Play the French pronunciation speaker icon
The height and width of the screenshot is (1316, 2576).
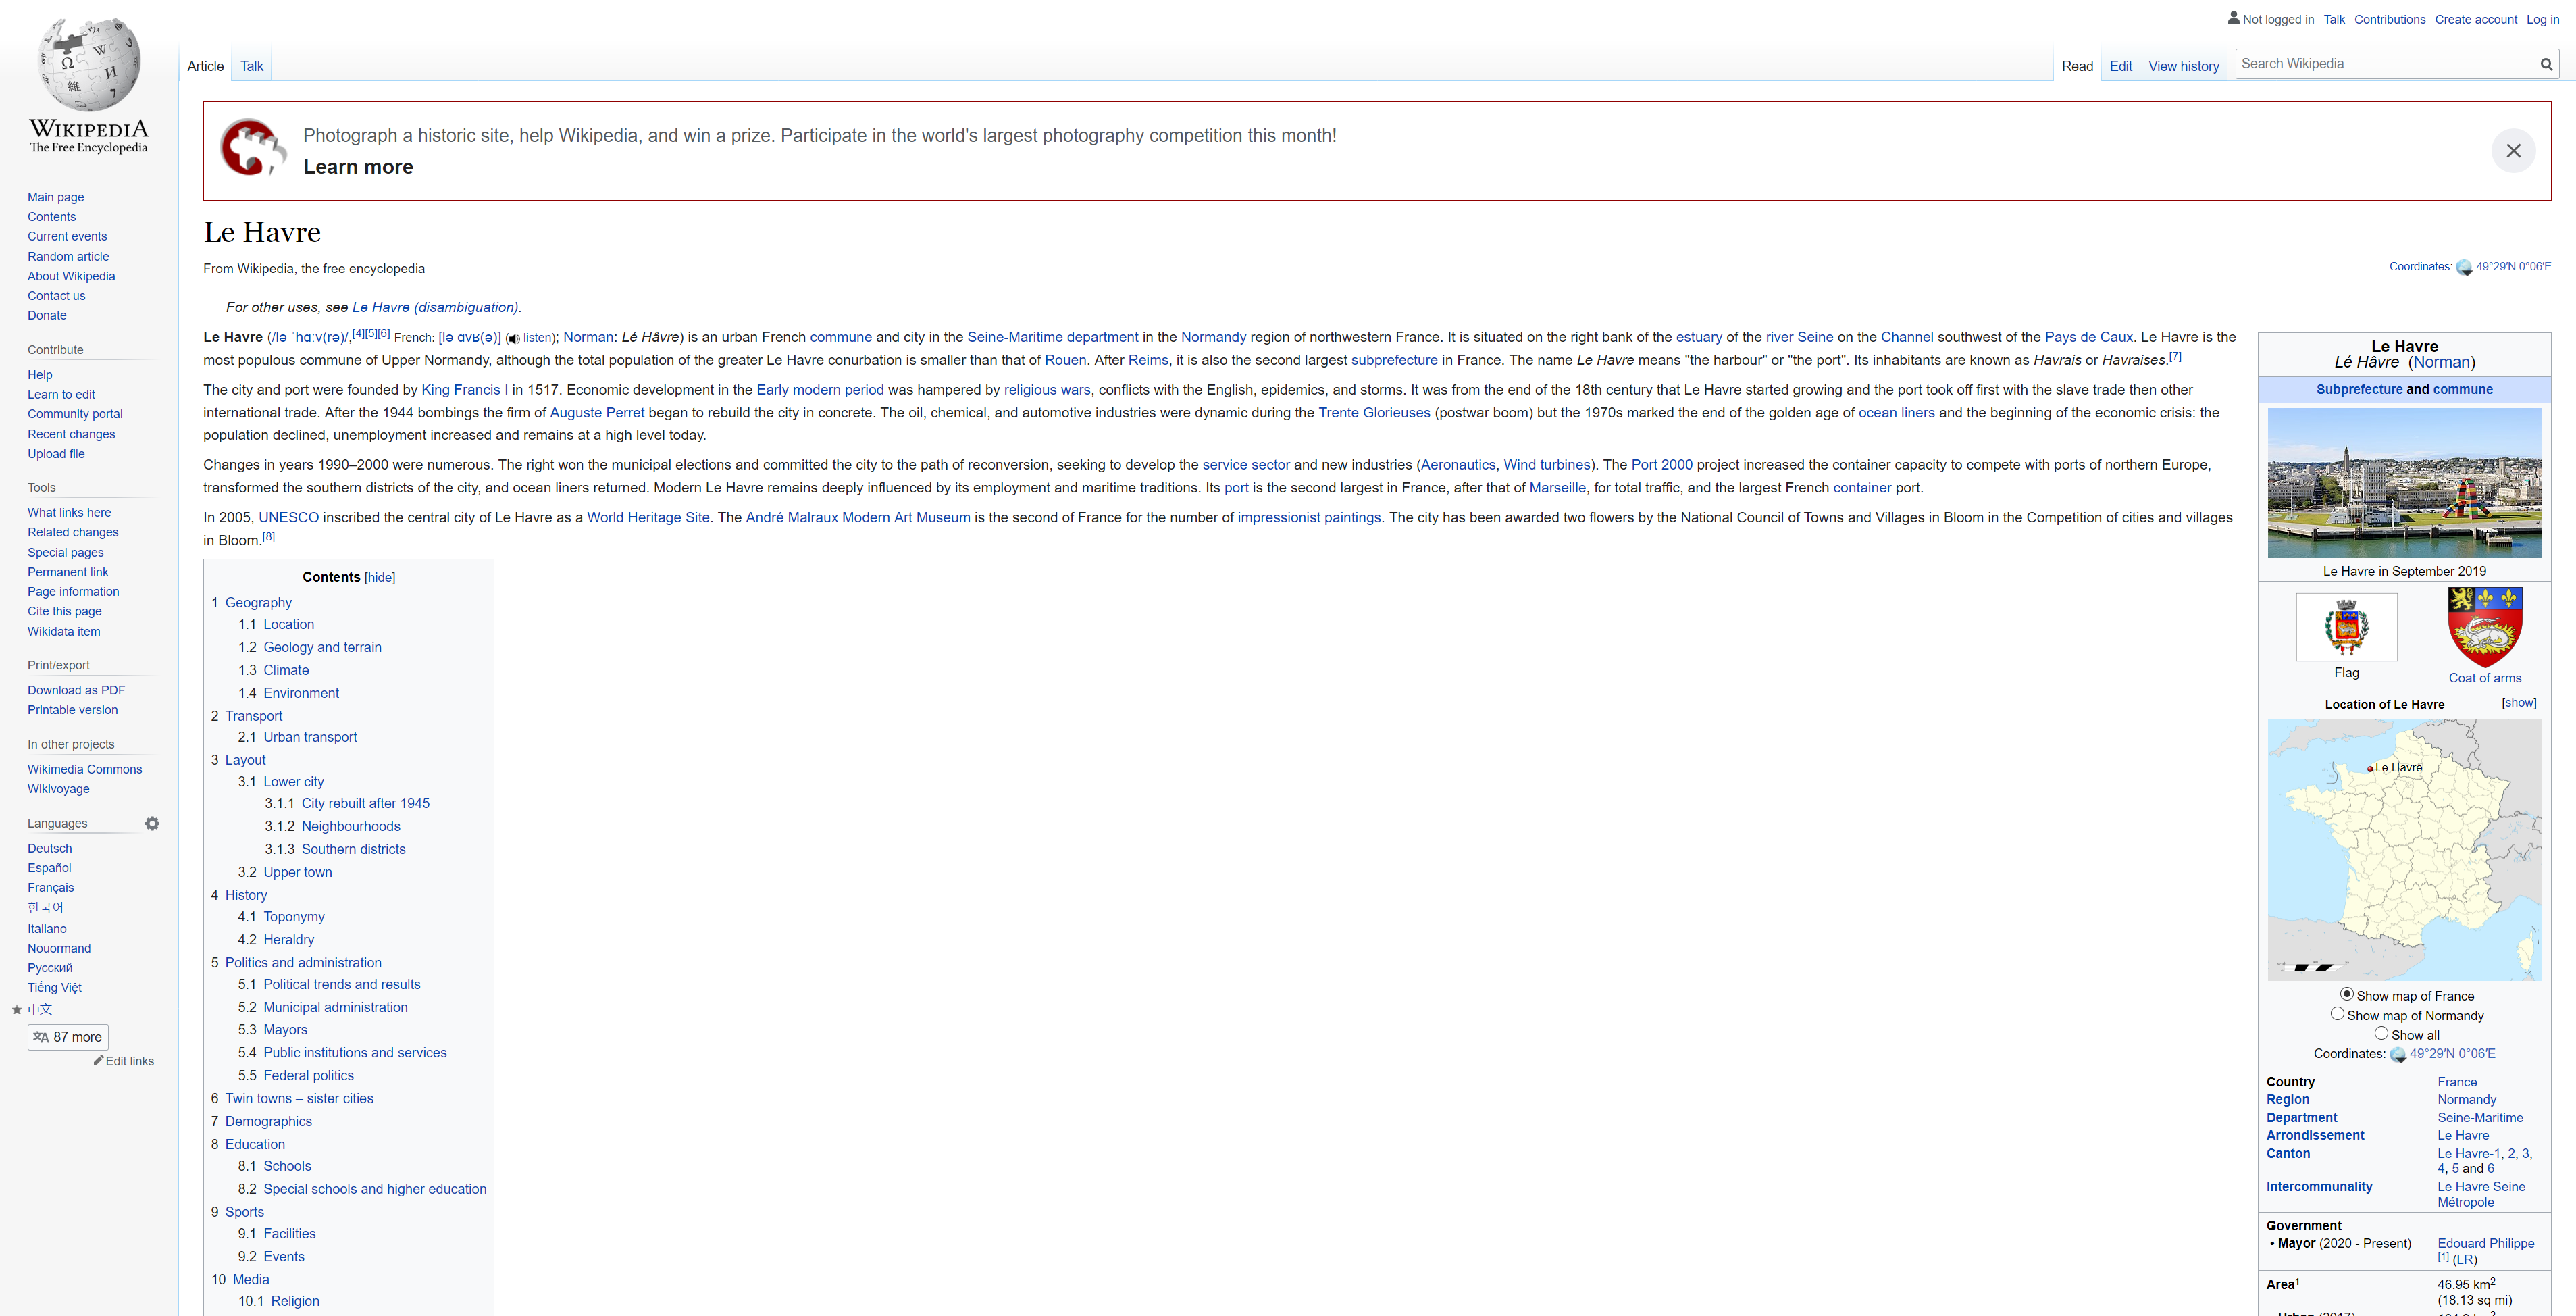[x=513, y=339]
